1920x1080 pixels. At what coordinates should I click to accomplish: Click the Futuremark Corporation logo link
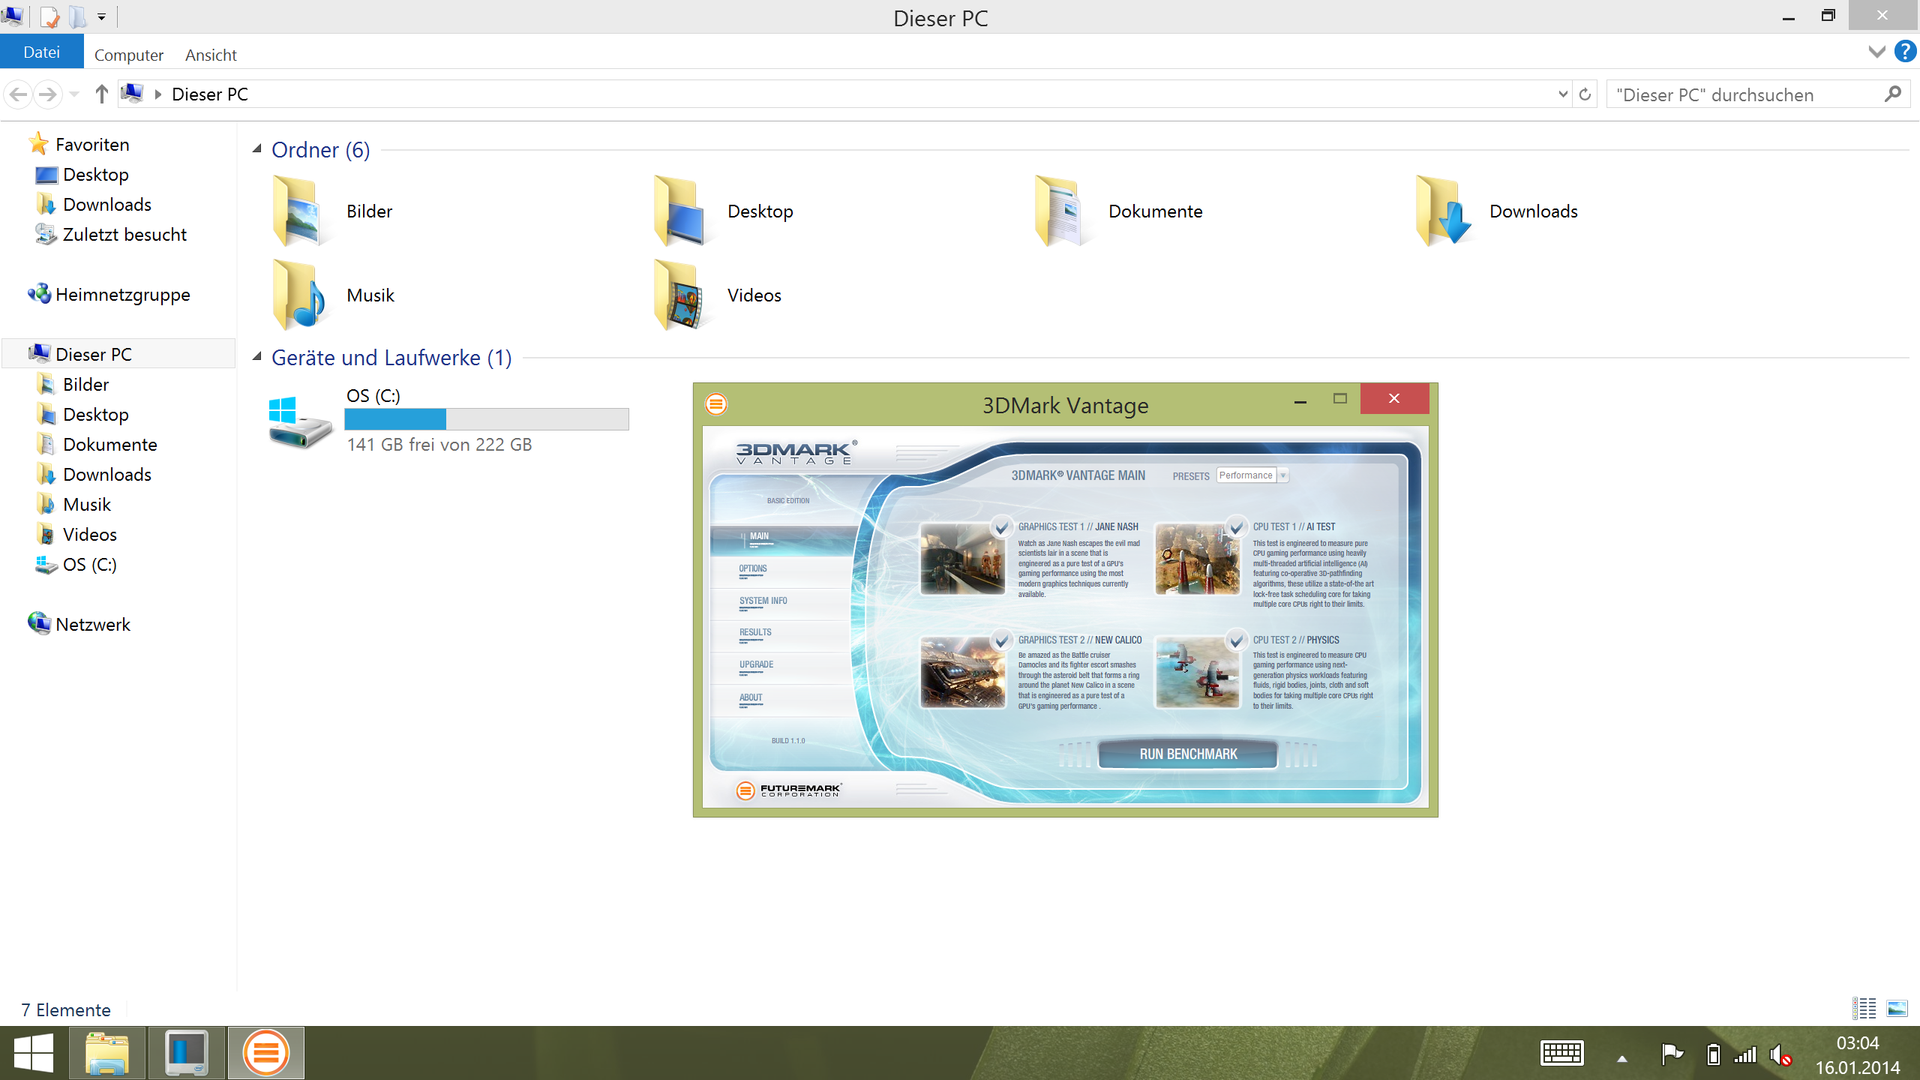click(789, 790)
